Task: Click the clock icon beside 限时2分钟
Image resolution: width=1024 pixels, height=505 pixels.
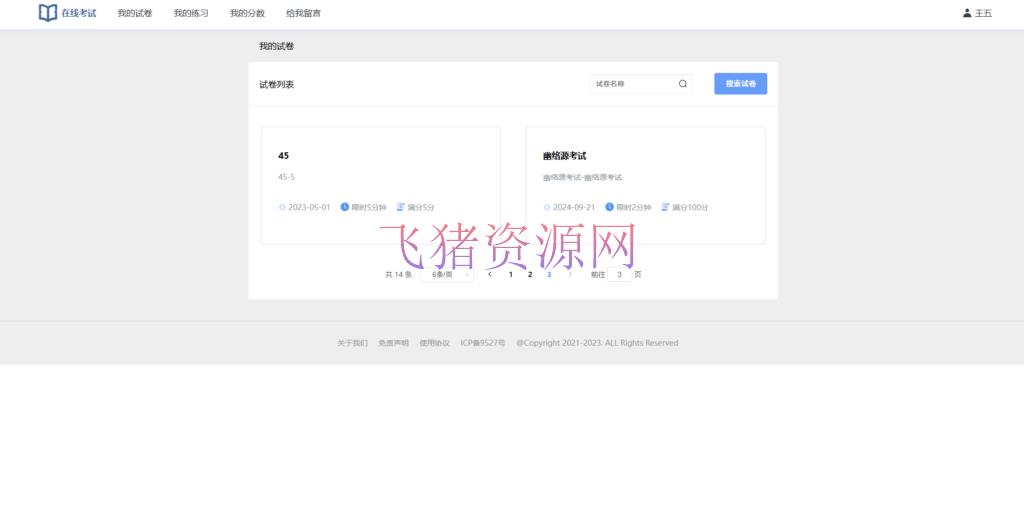Action: (x=609, y=207)
